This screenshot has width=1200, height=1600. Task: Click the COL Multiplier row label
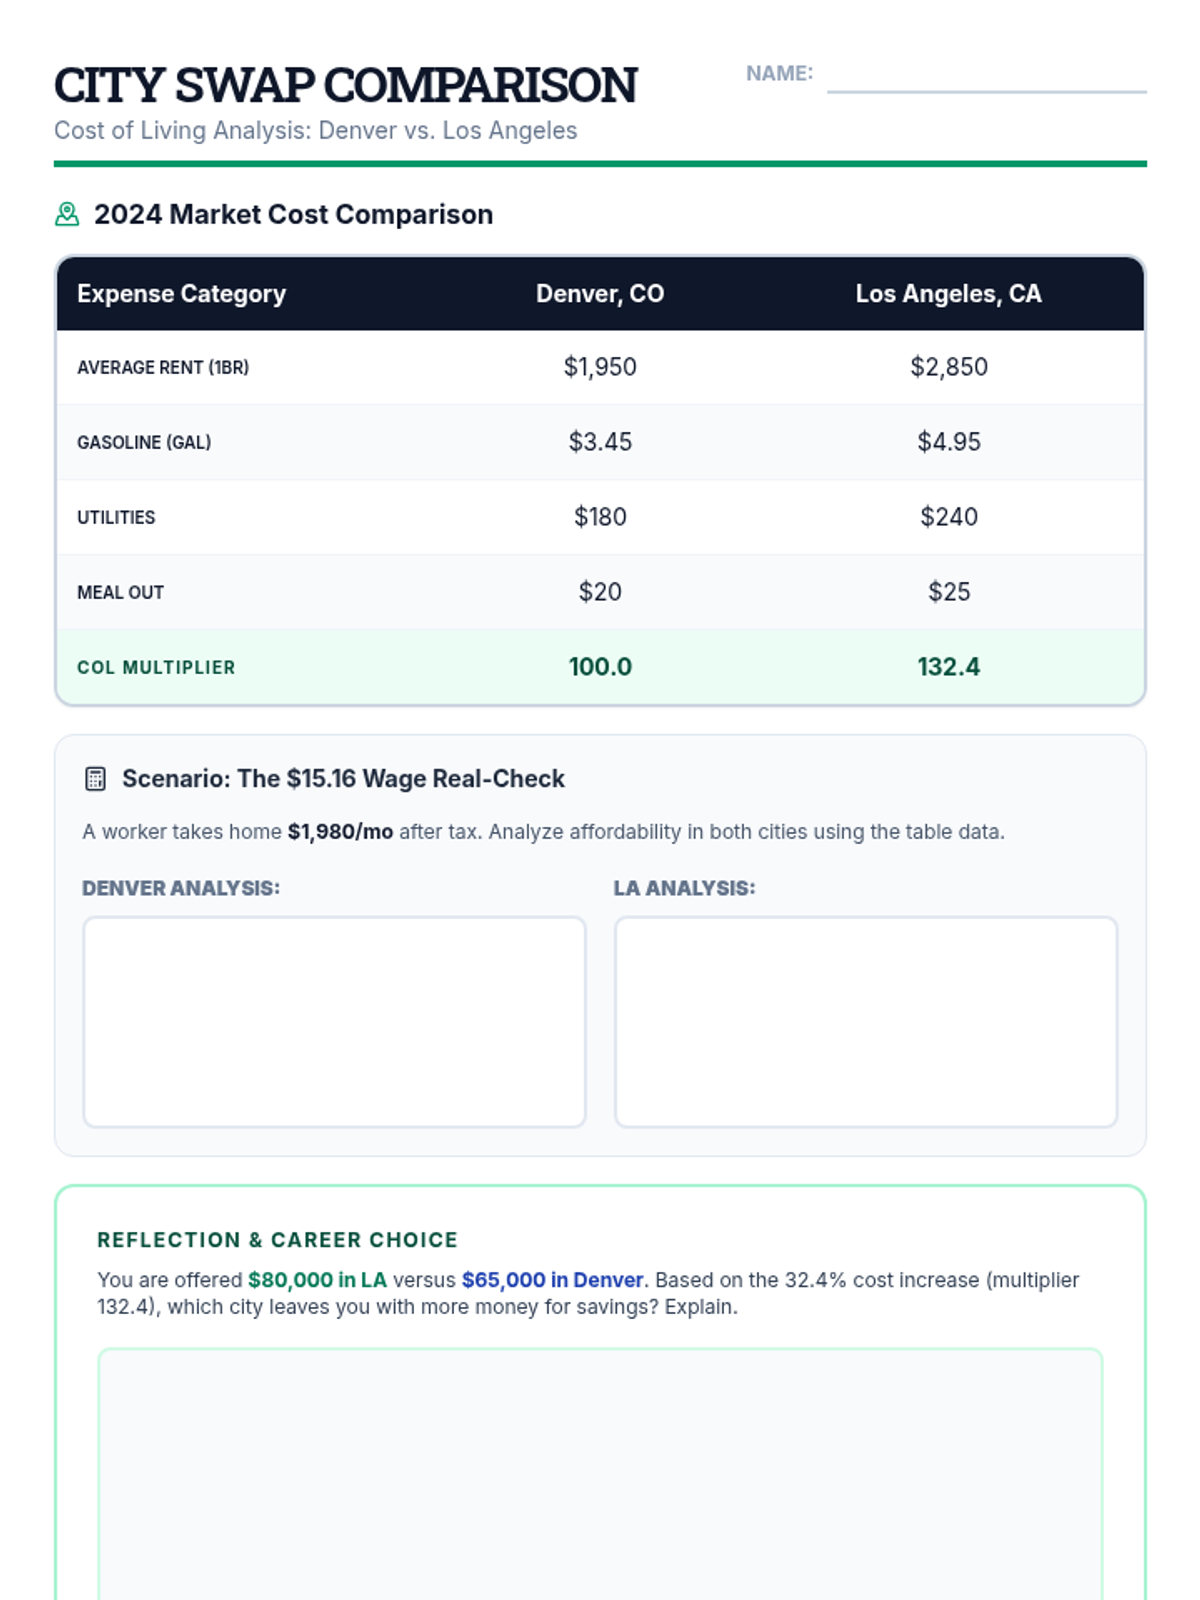[x=156, y=667]
